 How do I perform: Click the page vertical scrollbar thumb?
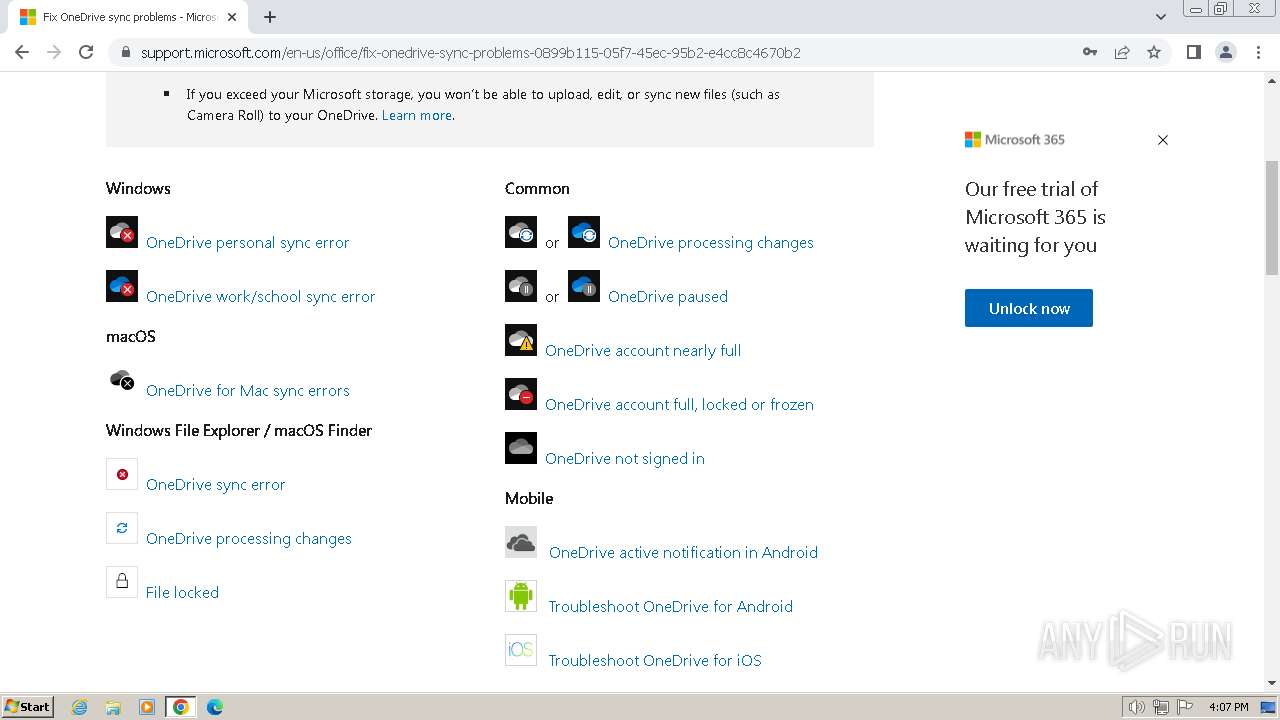point(1272,217)
